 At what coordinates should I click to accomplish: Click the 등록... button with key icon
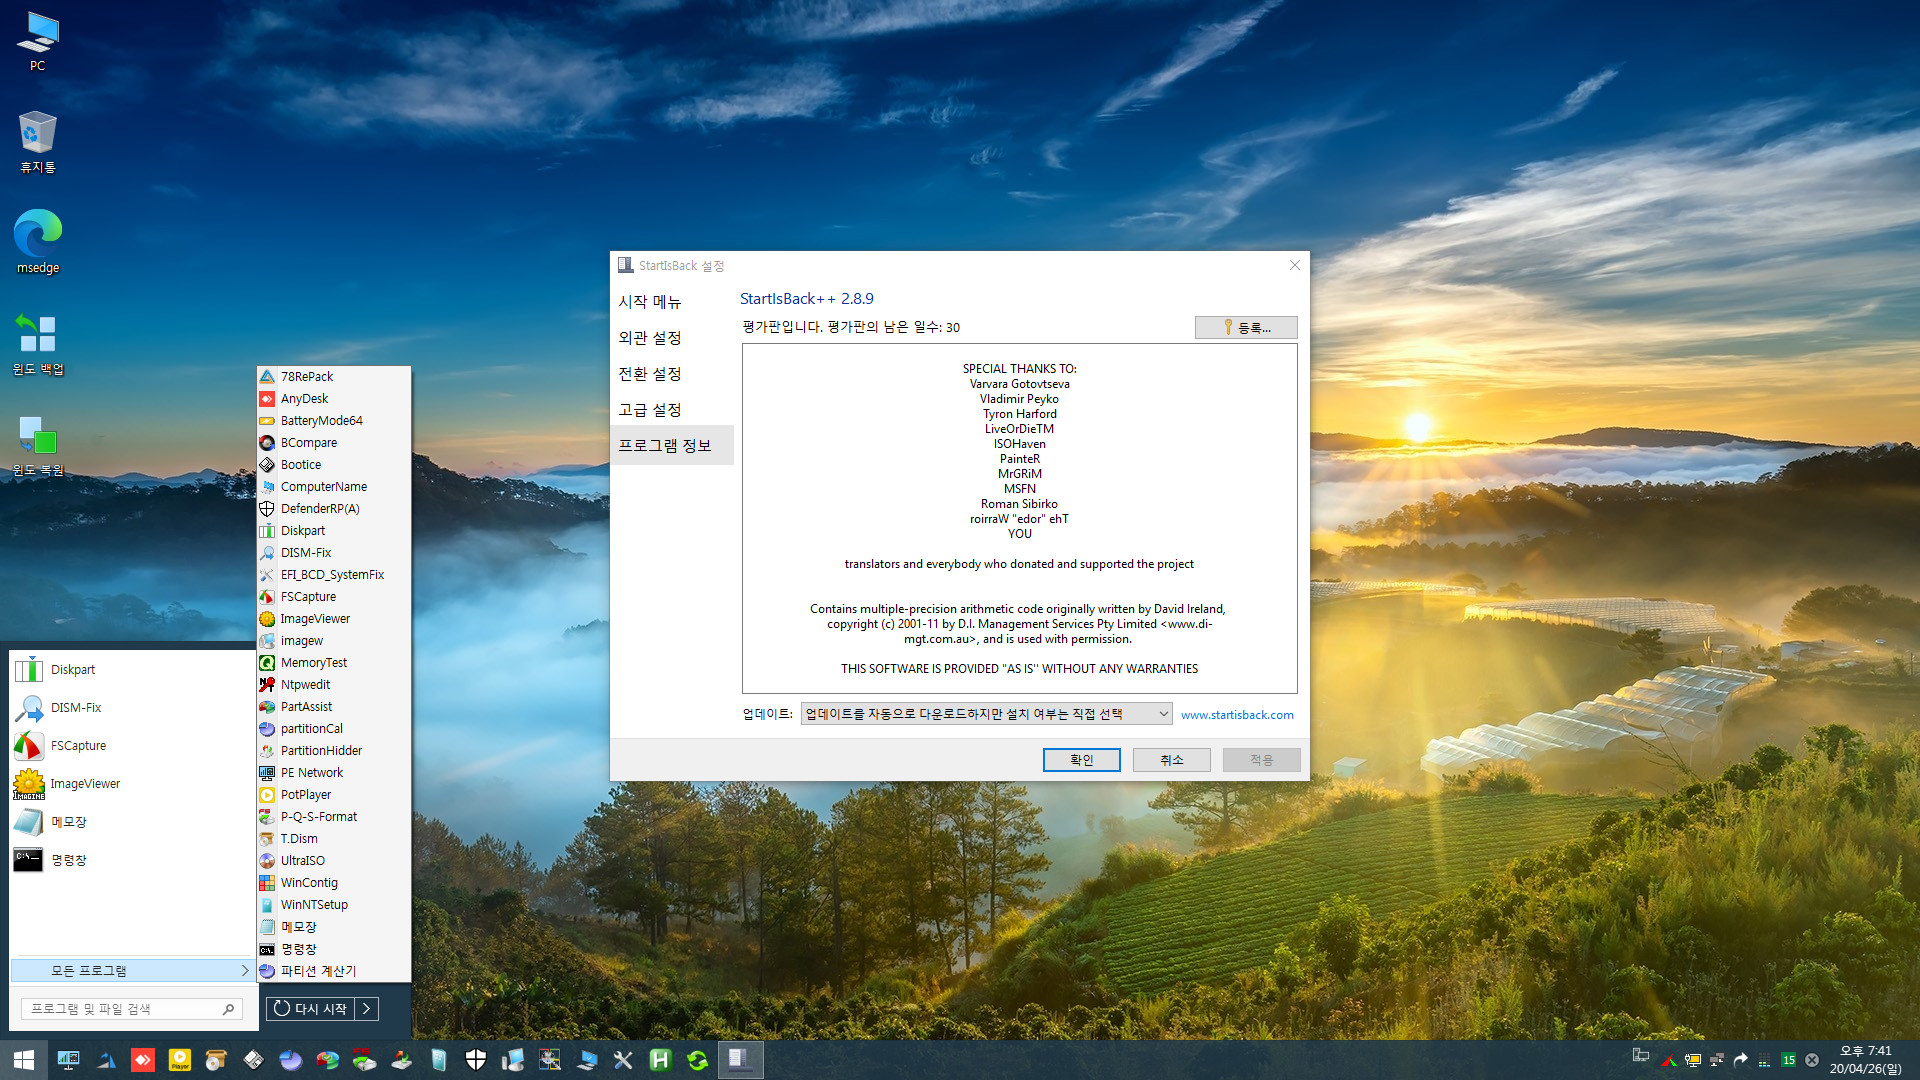point(1246,328)
